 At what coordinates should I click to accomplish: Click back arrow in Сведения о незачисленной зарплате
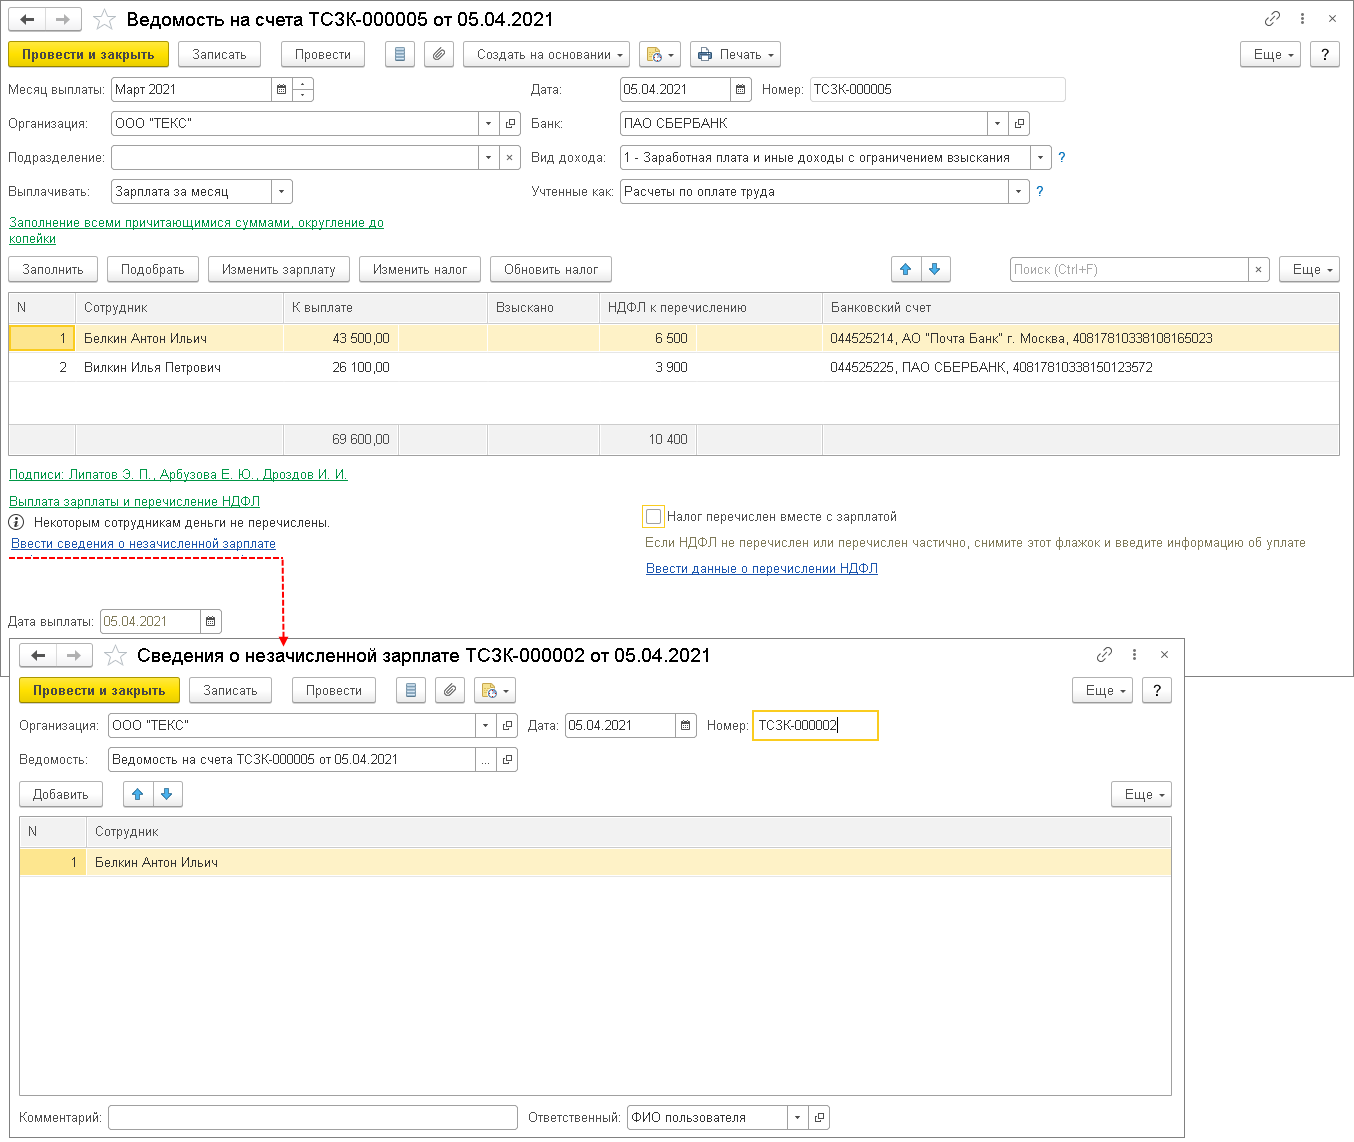click(38, 655)
